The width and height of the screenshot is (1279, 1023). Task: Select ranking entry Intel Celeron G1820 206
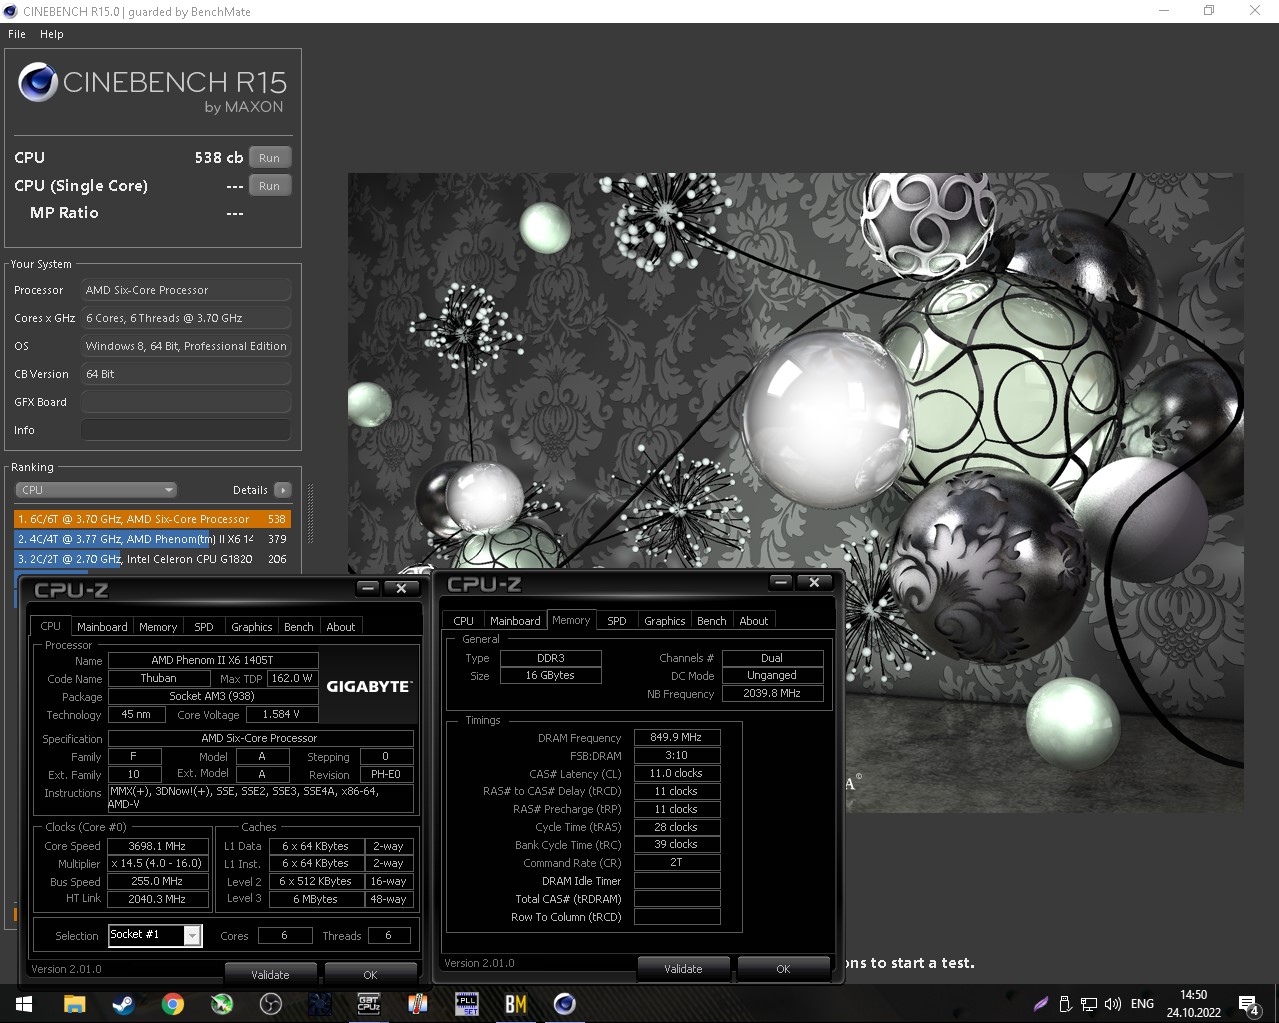pos(152,559)
